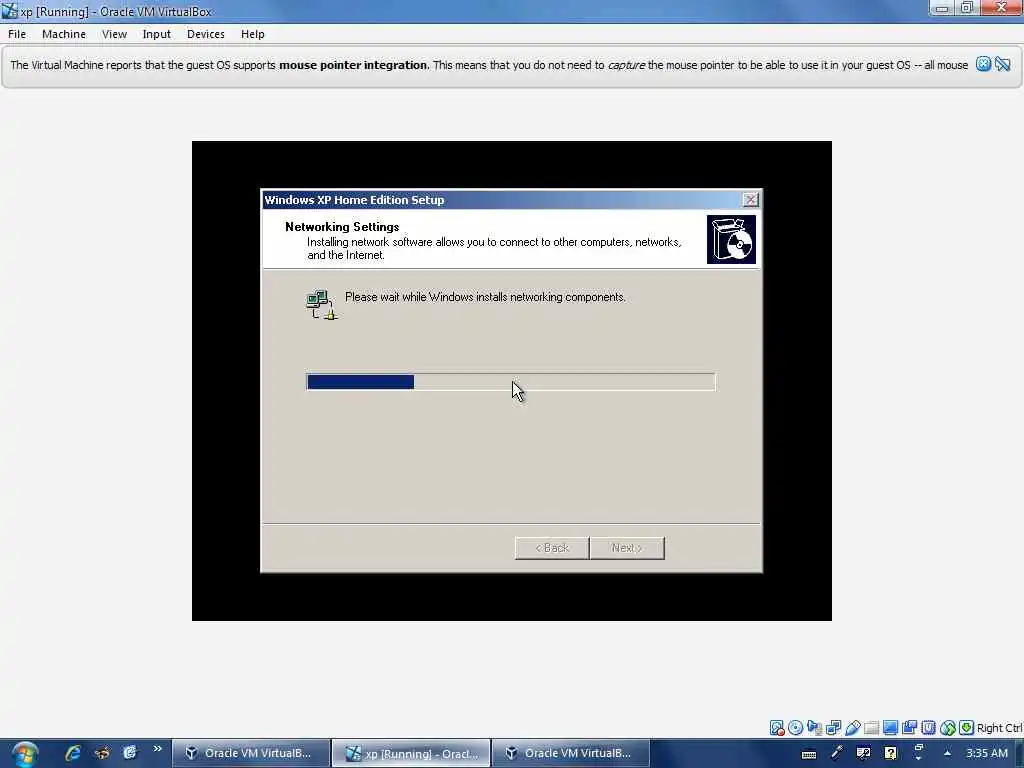
Task: Click the second quick launch icon
Action: (102, 753)
